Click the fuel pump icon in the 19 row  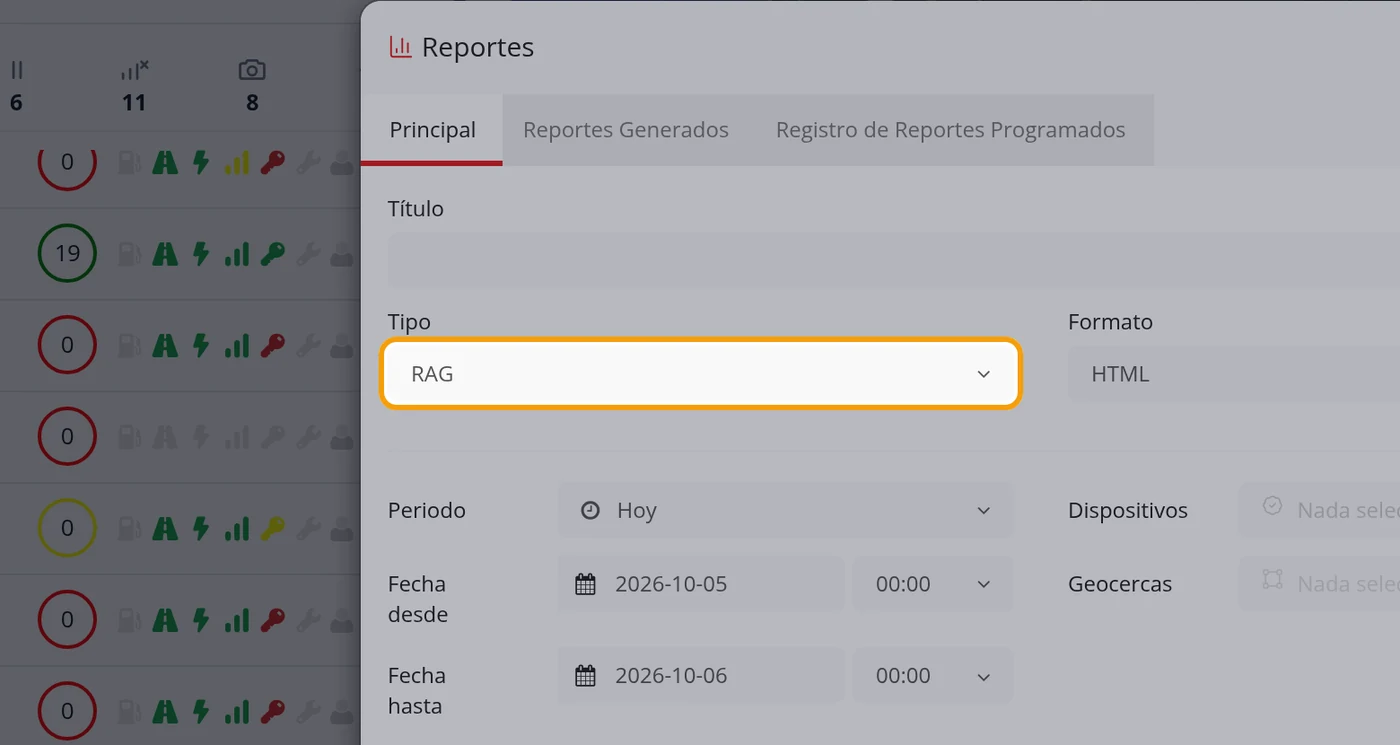coord(129,254)
